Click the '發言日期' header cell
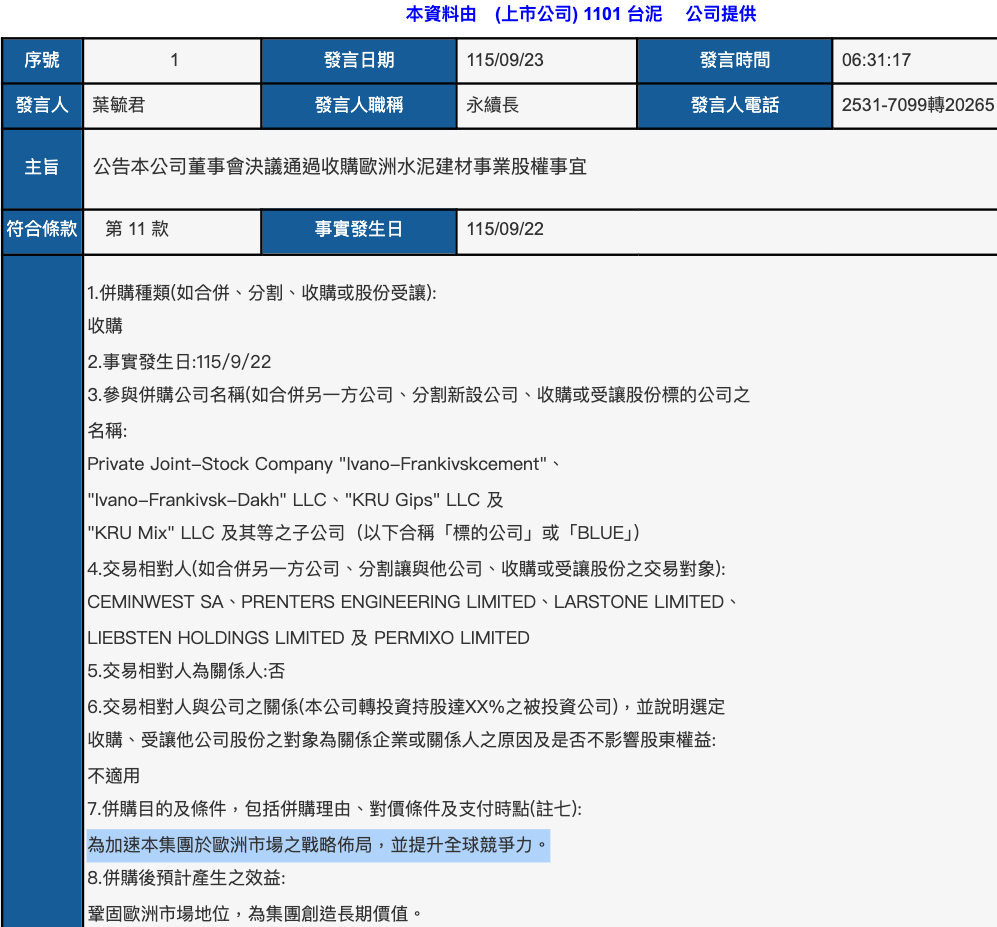The width and height of the screenshot is (997, 927). (x=359, y=60)
